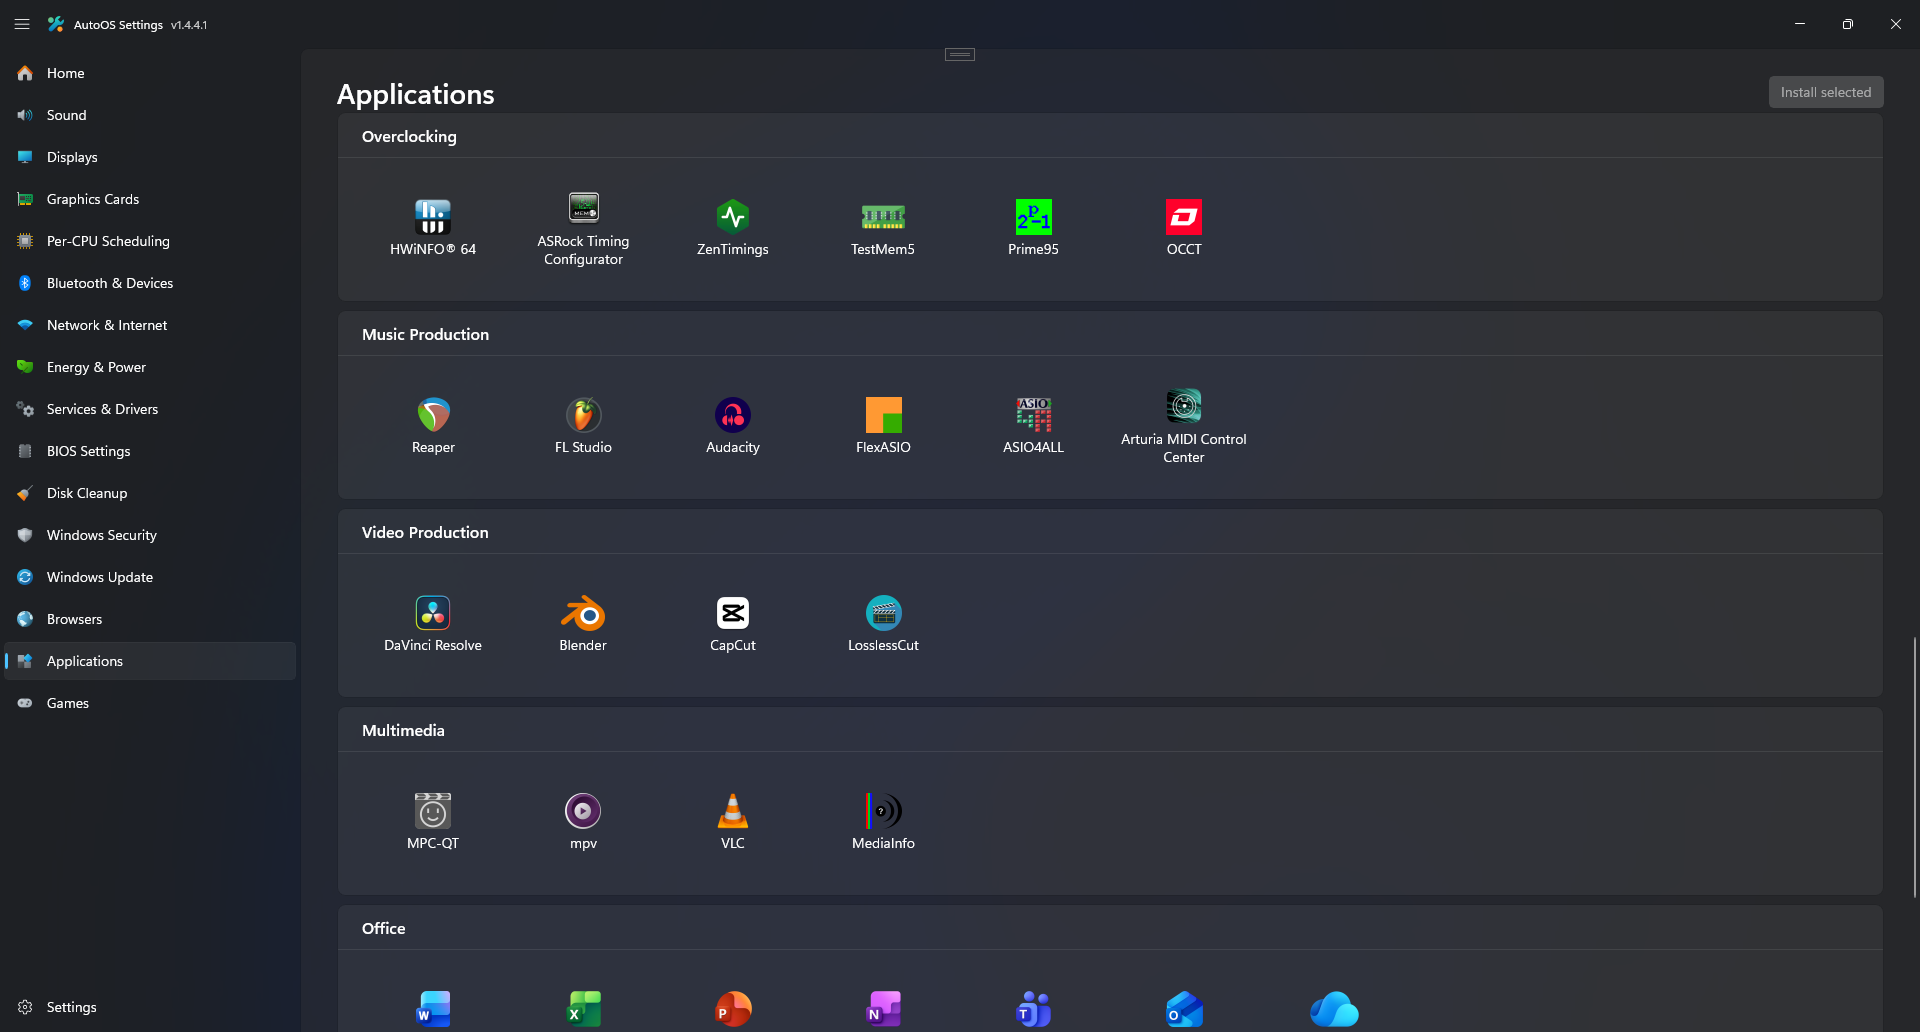Open the Displays settings page
The width and height of the screenshot is (1920, 1032).
[150, 157]
